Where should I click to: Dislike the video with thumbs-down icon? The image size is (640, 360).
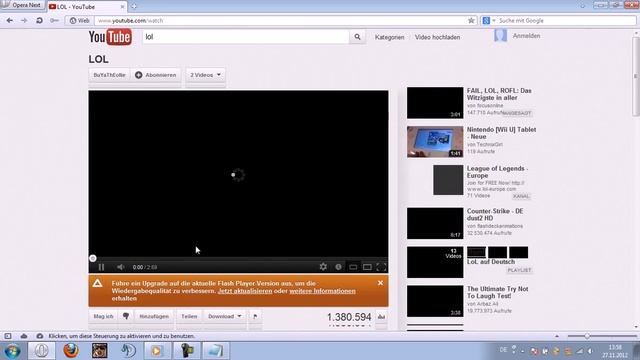click(x=126, y=316)
